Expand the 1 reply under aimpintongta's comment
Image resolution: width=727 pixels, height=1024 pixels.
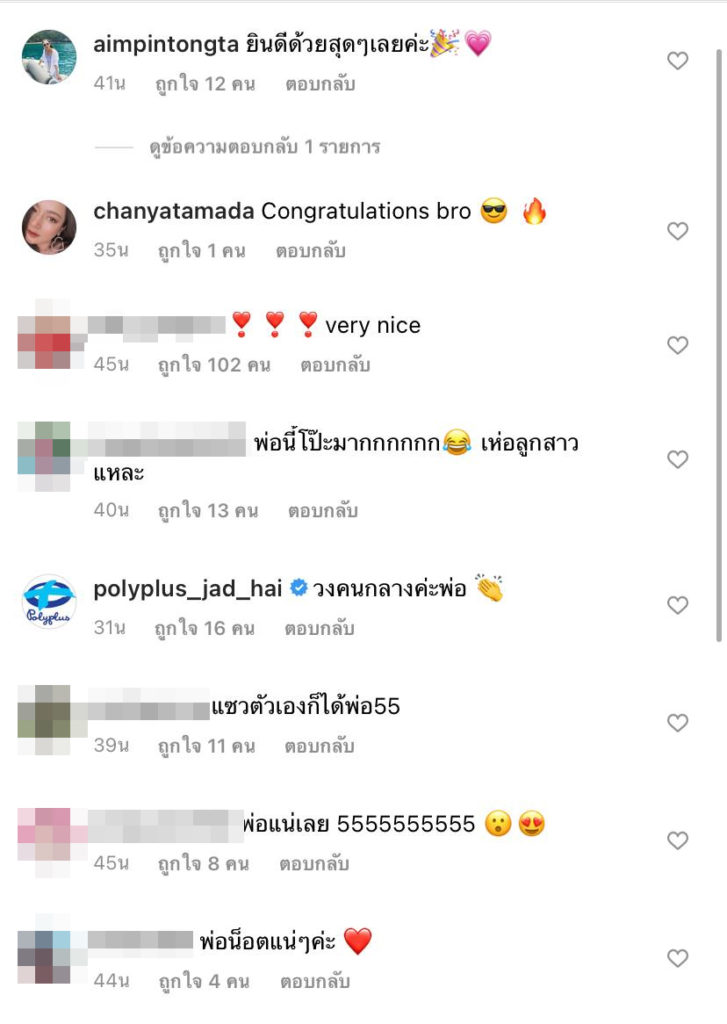(x=265, y=147)
